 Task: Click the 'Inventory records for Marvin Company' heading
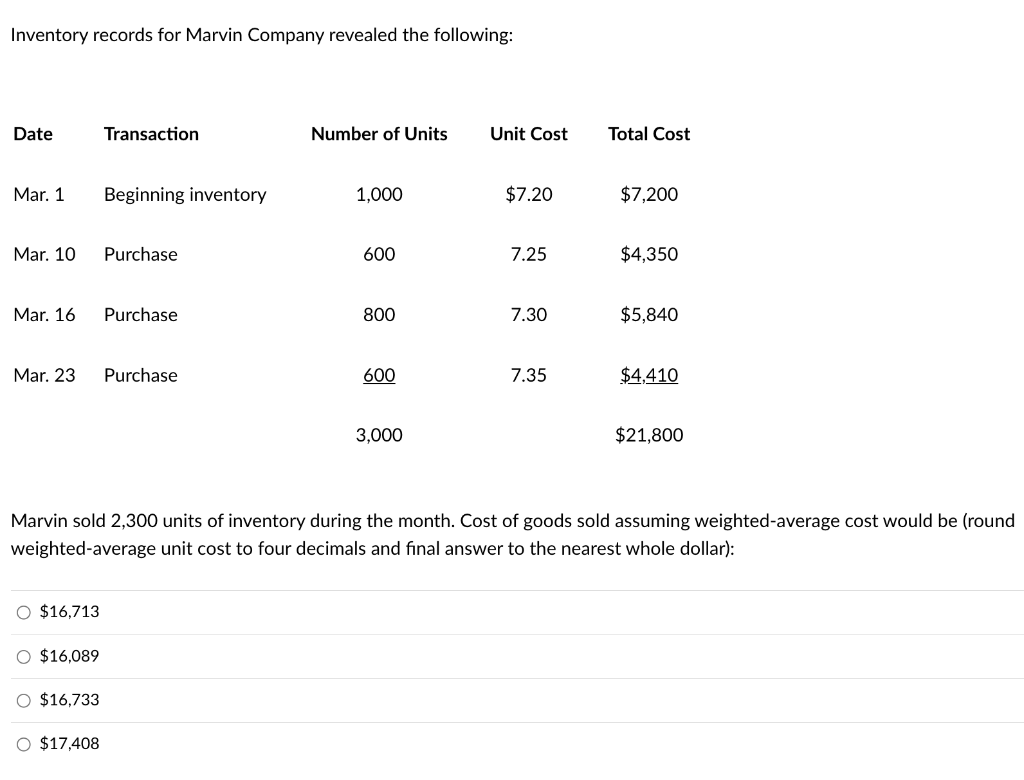262,35
